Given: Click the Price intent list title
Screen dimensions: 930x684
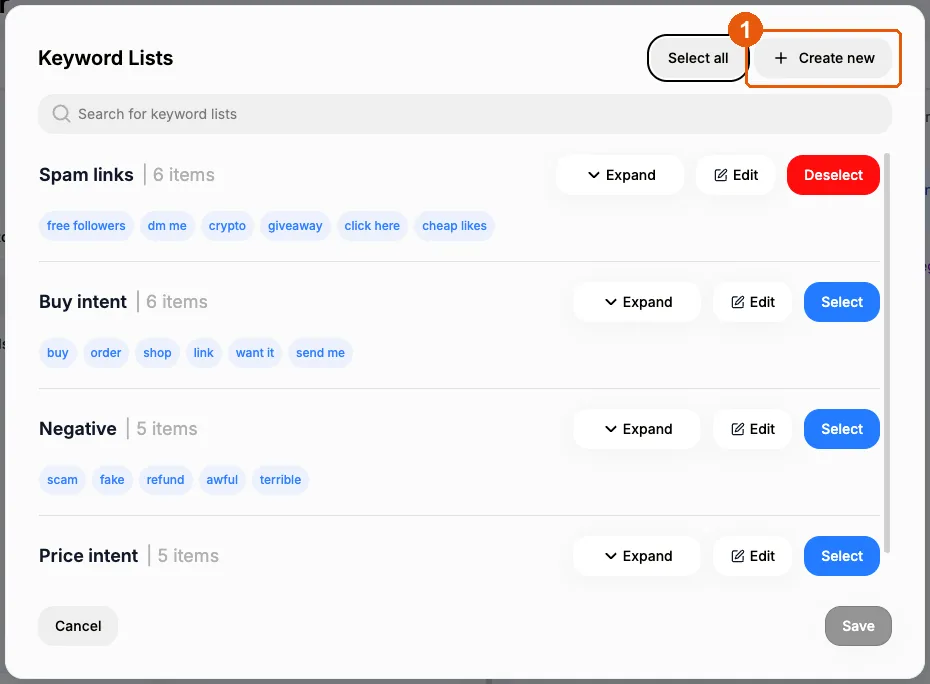Looking at the screenshot, I should pyautogui.click(x=88, y=556).
